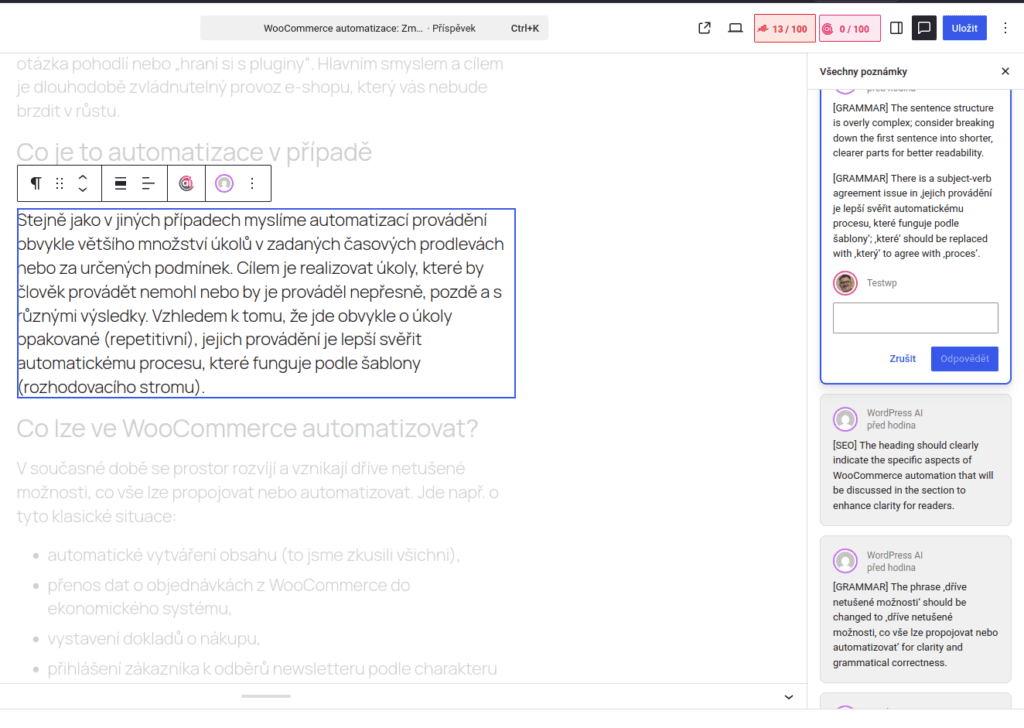
Task: Click the paragraph block type icon
Action: coord(36,183)
